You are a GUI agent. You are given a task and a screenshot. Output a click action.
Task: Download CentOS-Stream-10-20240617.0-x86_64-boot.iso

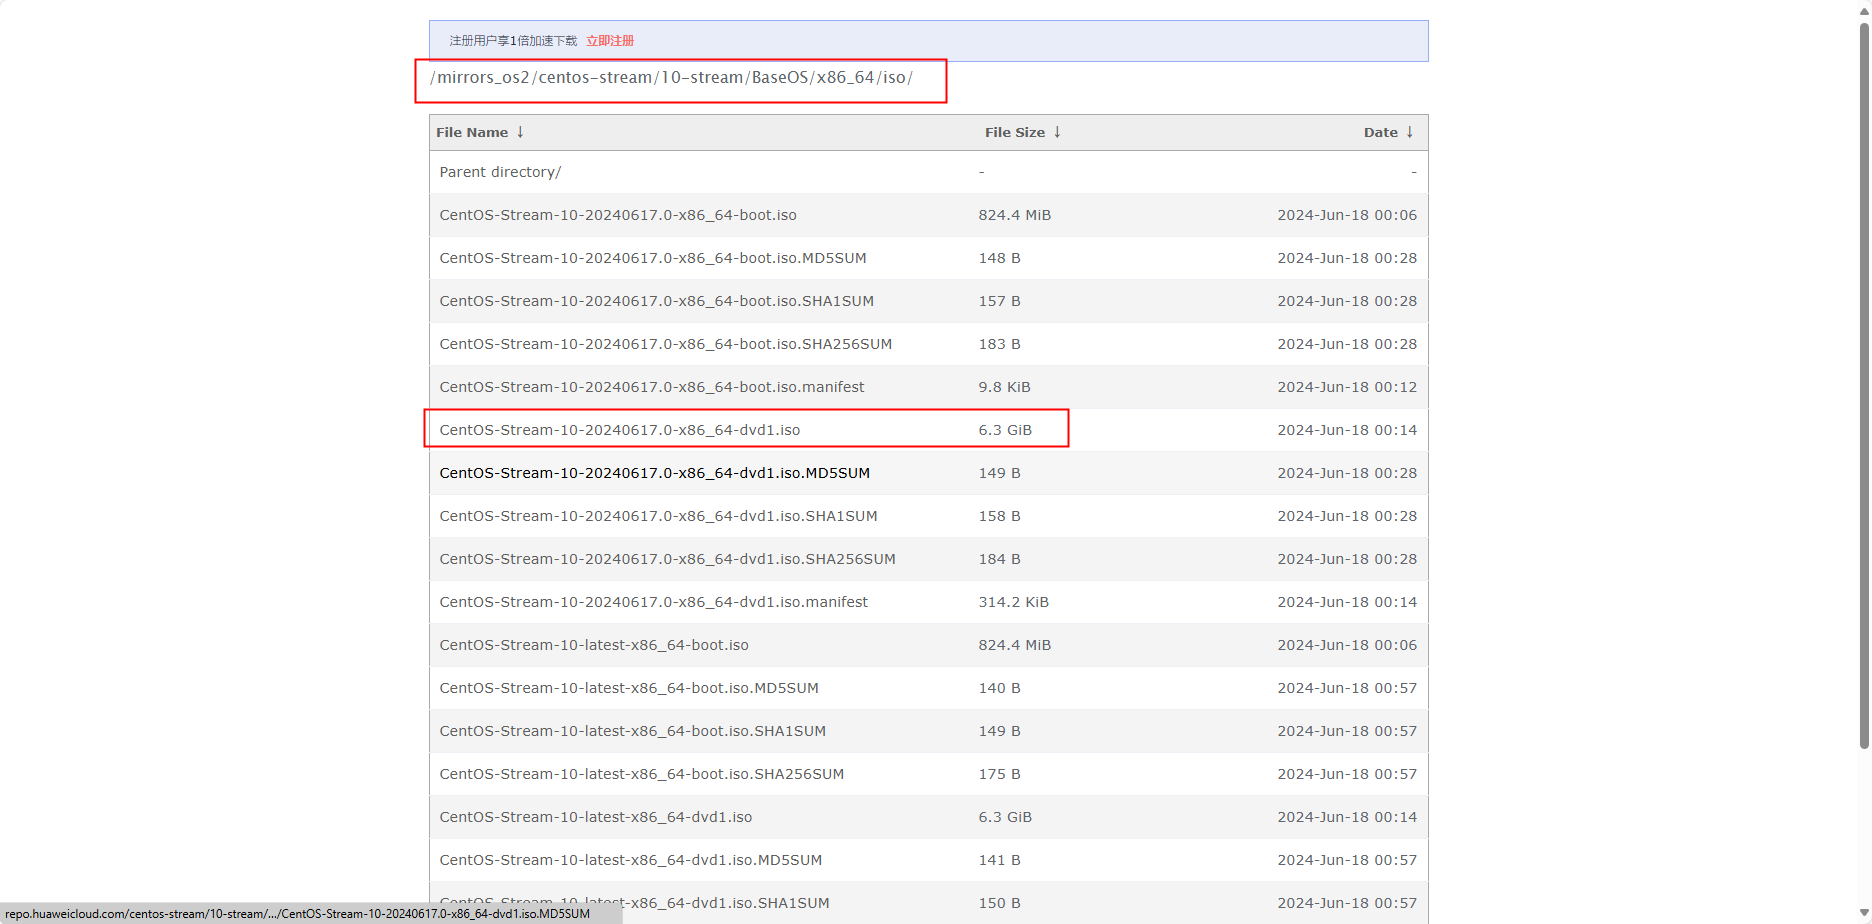618,215
